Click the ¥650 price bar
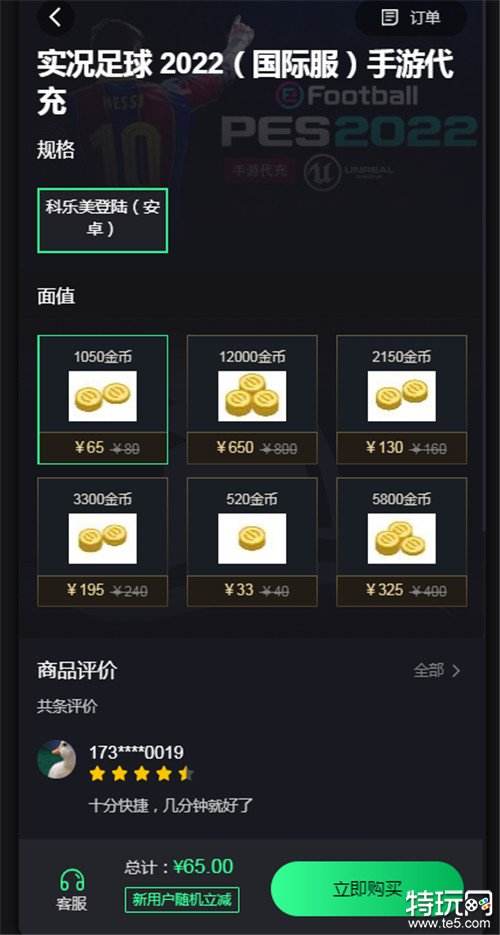The height and width of the screenshot is (935, 500). [252, 448]
